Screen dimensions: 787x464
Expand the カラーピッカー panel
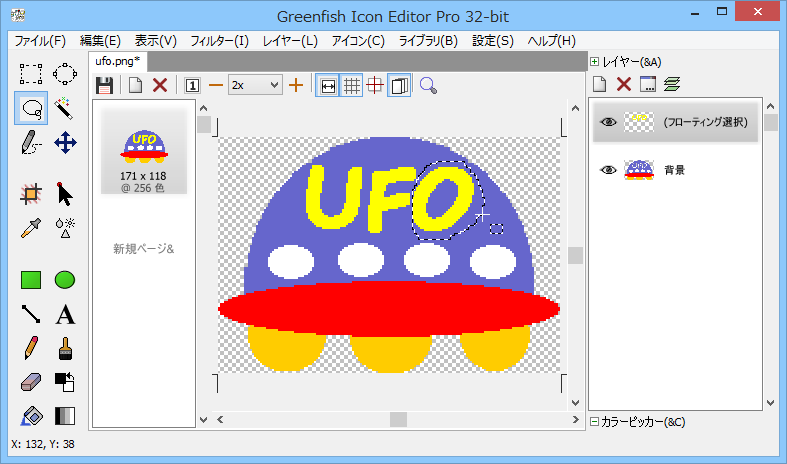click(595, 422)
